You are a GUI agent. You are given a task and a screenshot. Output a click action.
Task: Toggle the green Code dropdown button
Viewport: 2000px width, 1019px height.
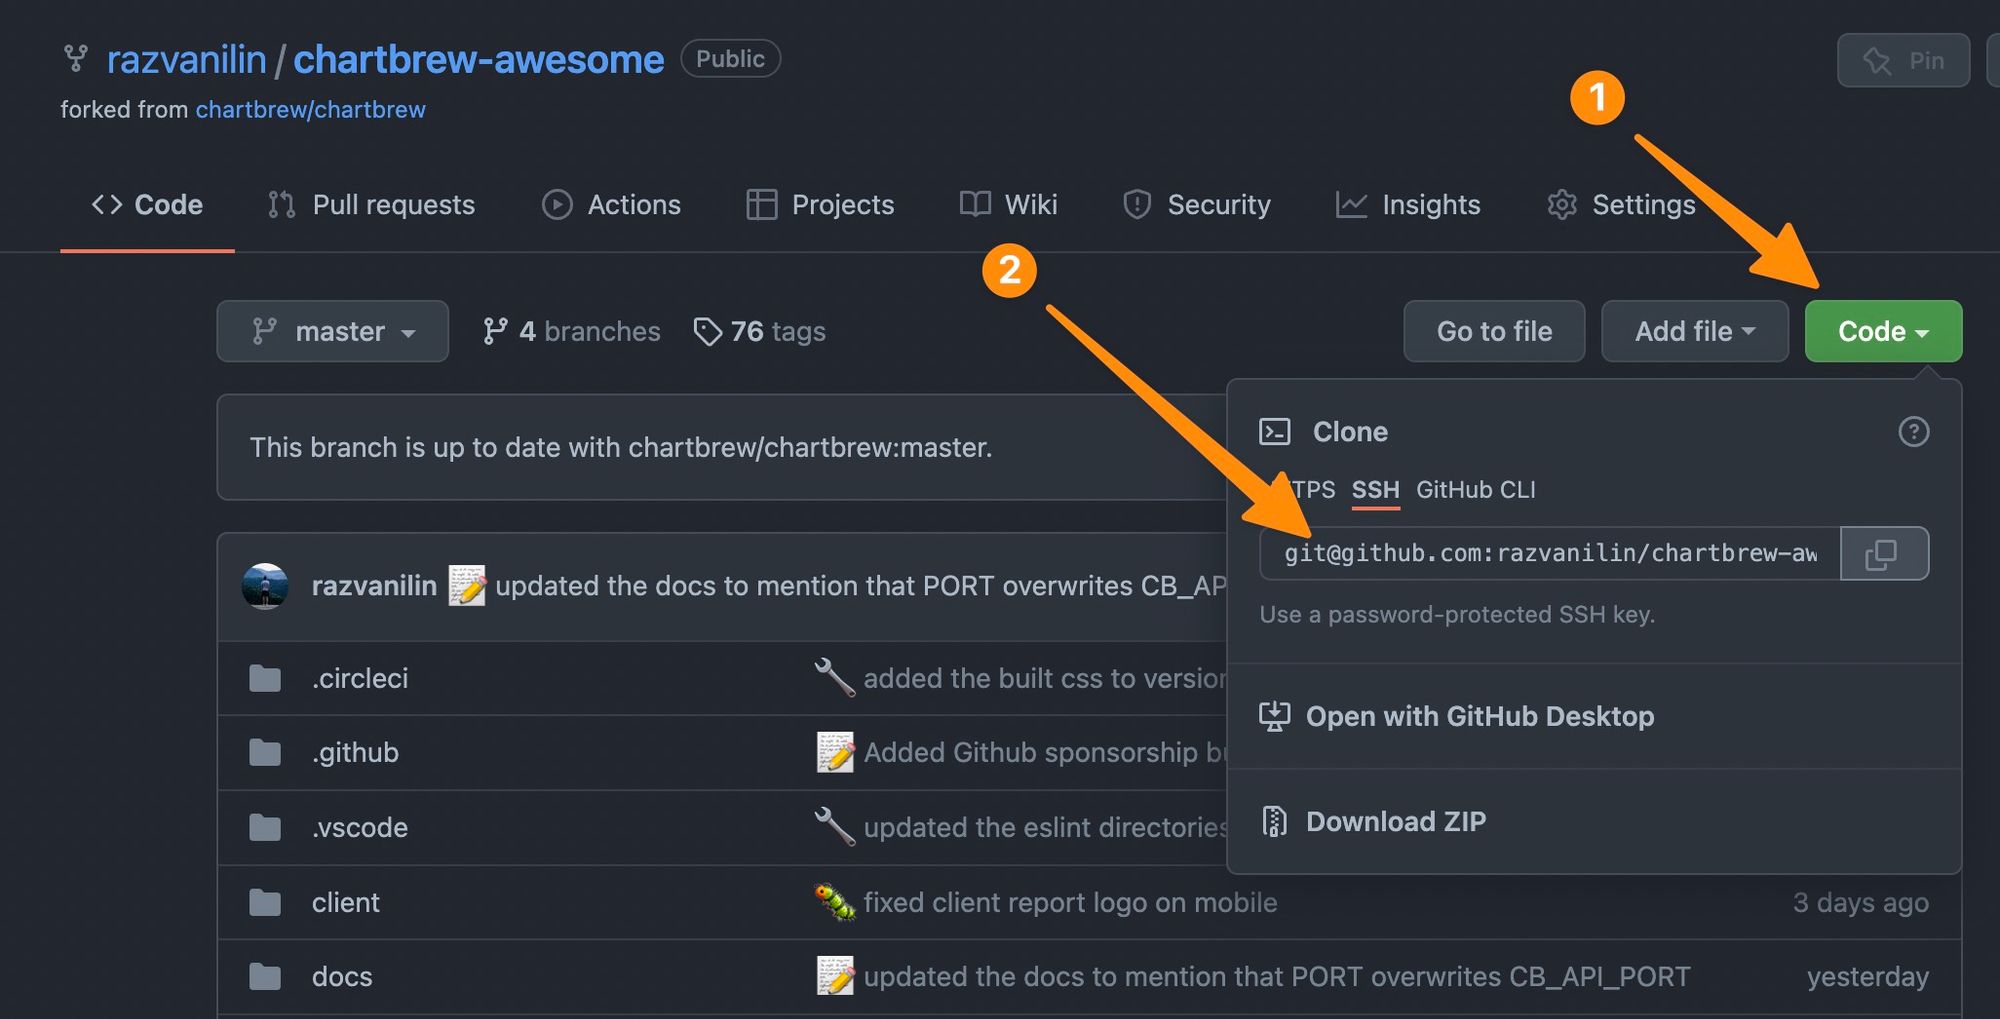(x=1882, y=332)
